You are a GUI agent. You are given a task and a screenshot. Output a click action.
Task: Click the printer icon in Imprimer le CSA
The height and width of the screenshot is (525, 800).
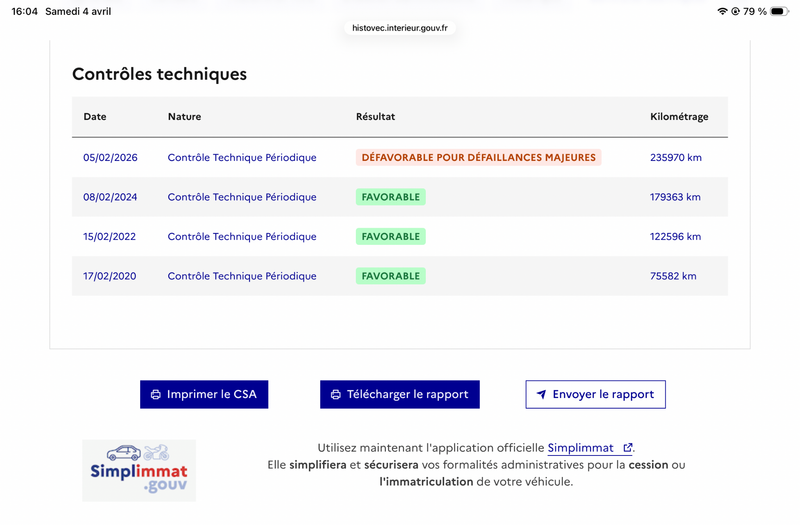click(155, 395)
